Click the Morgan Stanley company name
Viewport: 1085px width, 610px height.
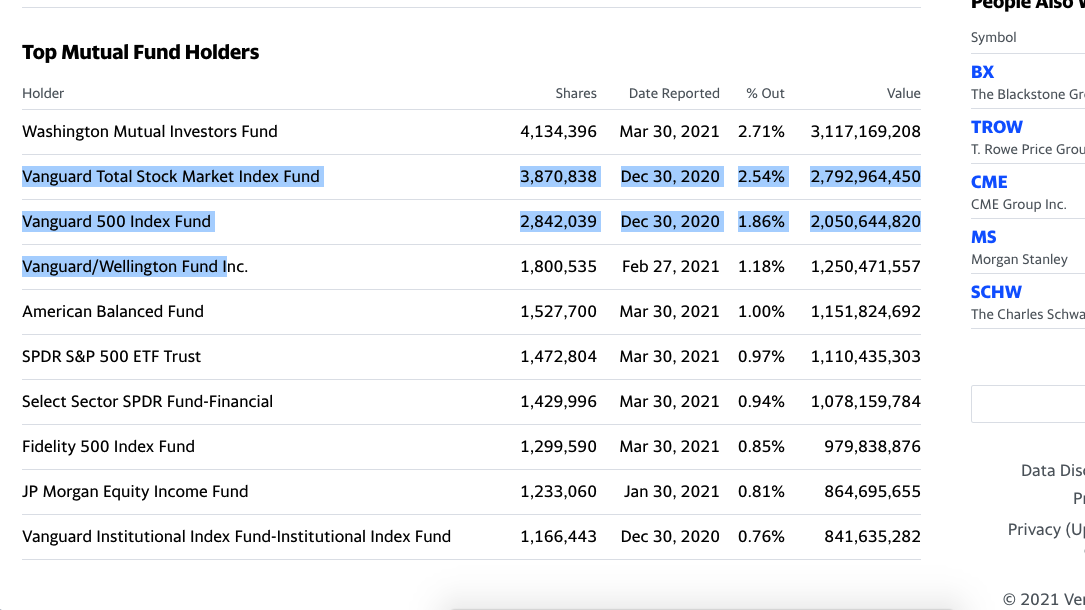1019,259
